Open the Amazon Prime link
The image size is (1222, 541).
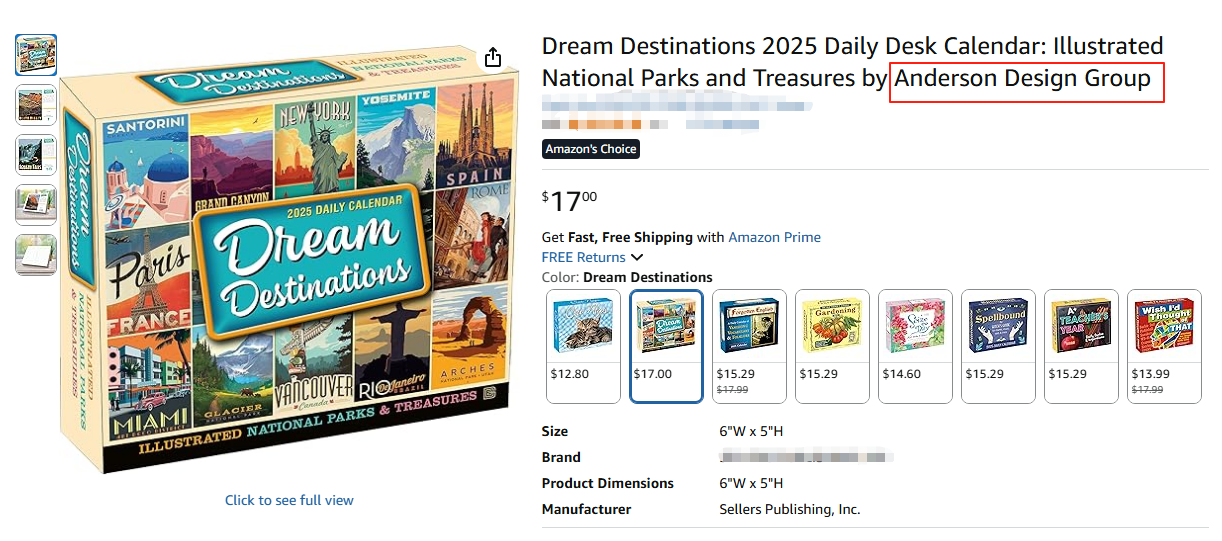(774, 238)
